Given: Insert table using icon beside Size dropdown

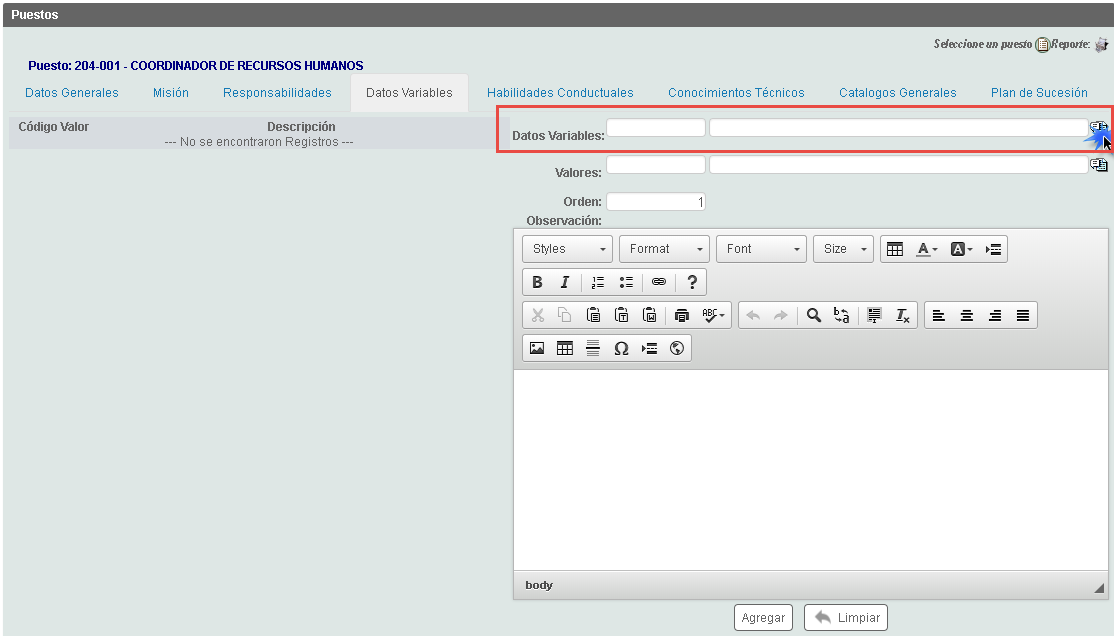Looking at the screenshot, I should 895,249.
